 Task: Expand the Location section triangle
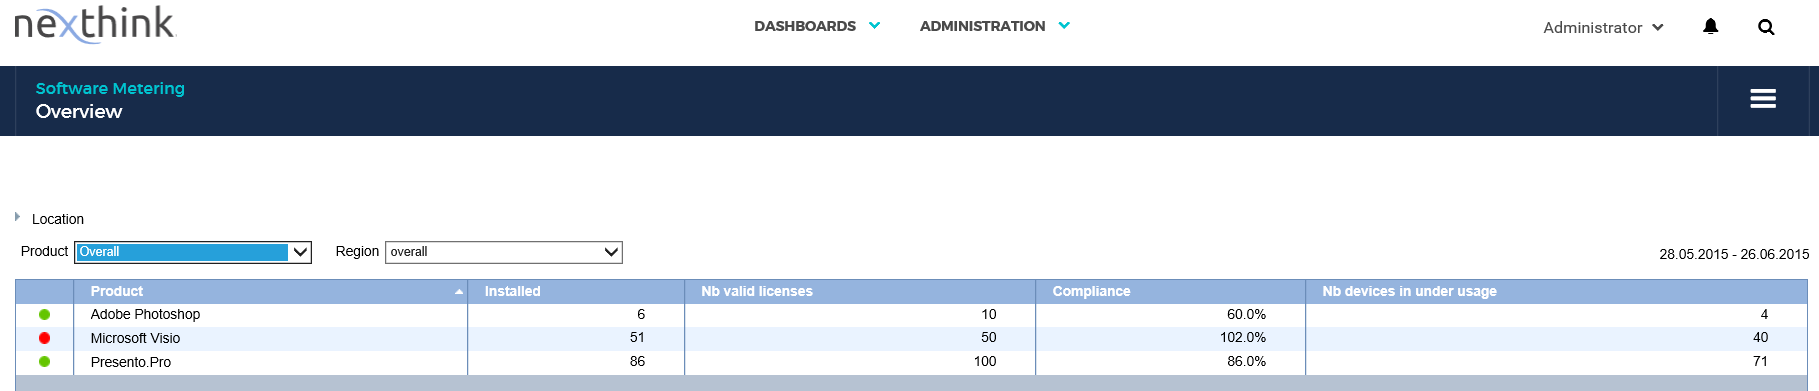17,216
